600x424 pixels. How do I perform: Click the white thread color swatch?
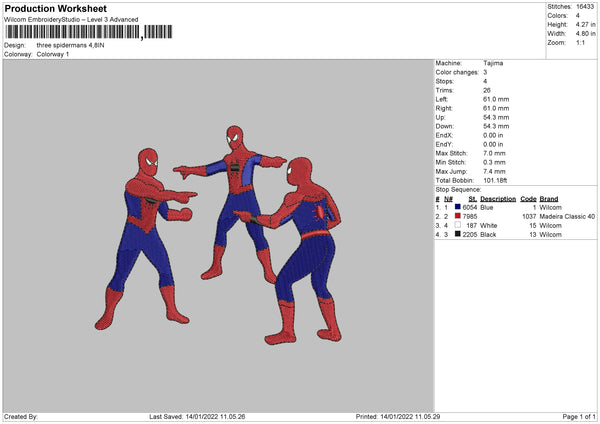coord(458,226)
